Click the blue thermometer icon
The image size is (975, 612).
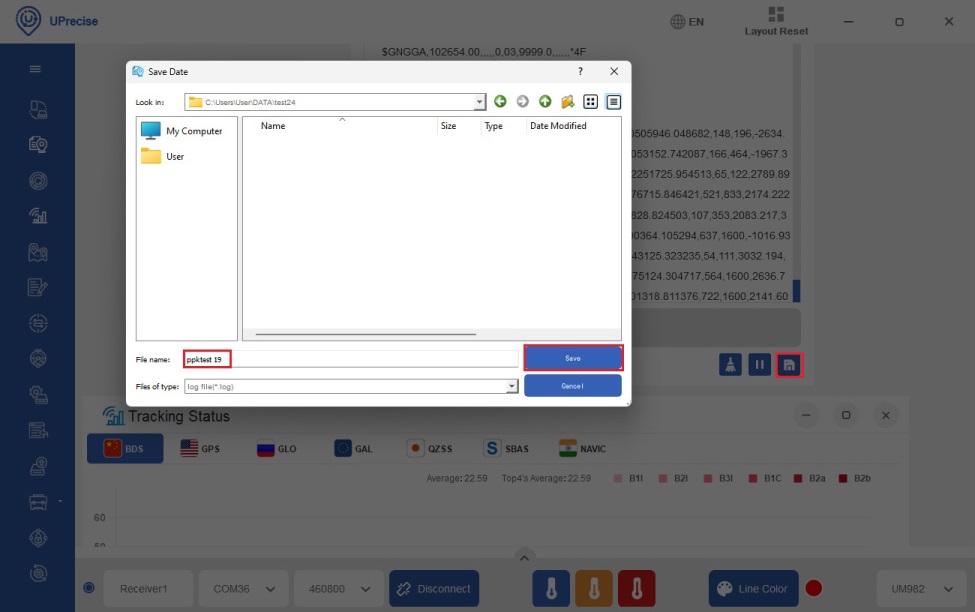[551, 589]
